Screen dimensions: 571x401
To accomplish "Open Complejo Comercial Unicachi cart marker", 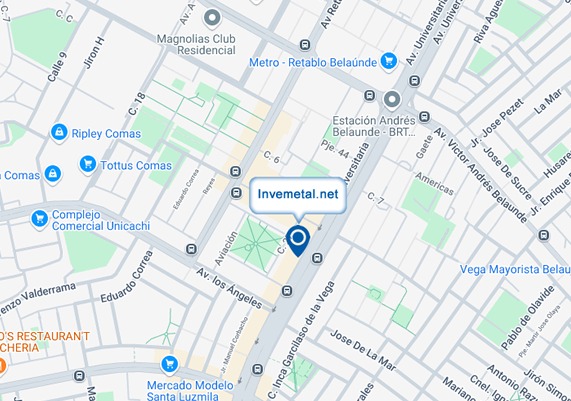I will coord(39,220).
